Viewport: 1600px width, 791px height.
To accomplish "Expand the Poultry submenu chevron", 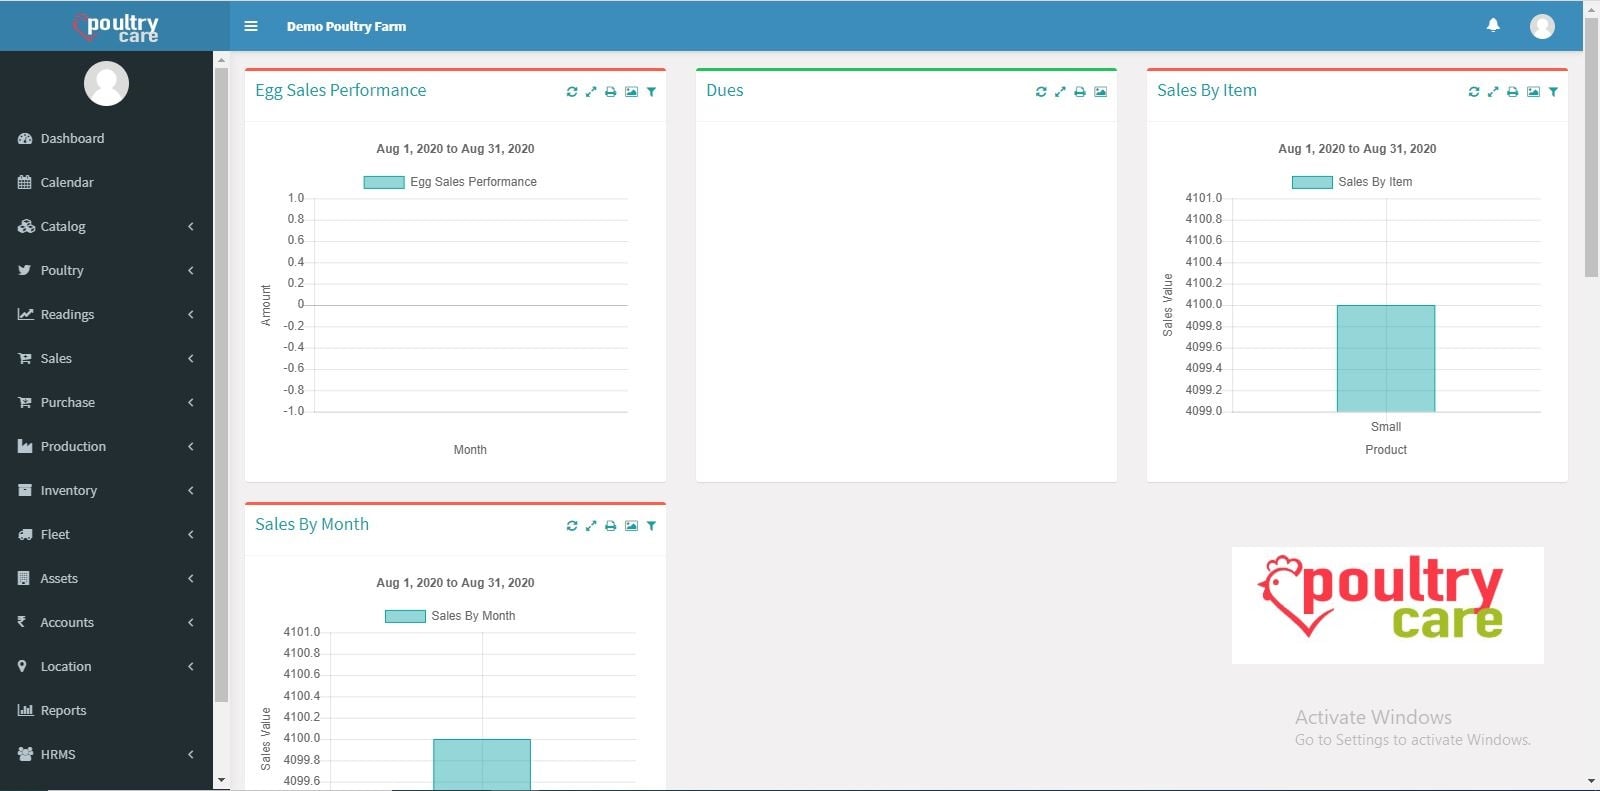I will 190,271.
